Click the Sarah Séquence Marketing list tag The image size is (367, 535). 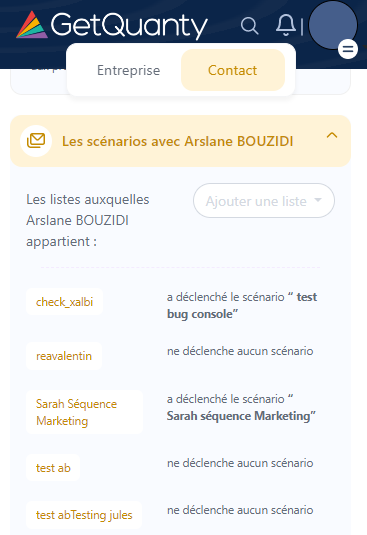coord(84,412)
